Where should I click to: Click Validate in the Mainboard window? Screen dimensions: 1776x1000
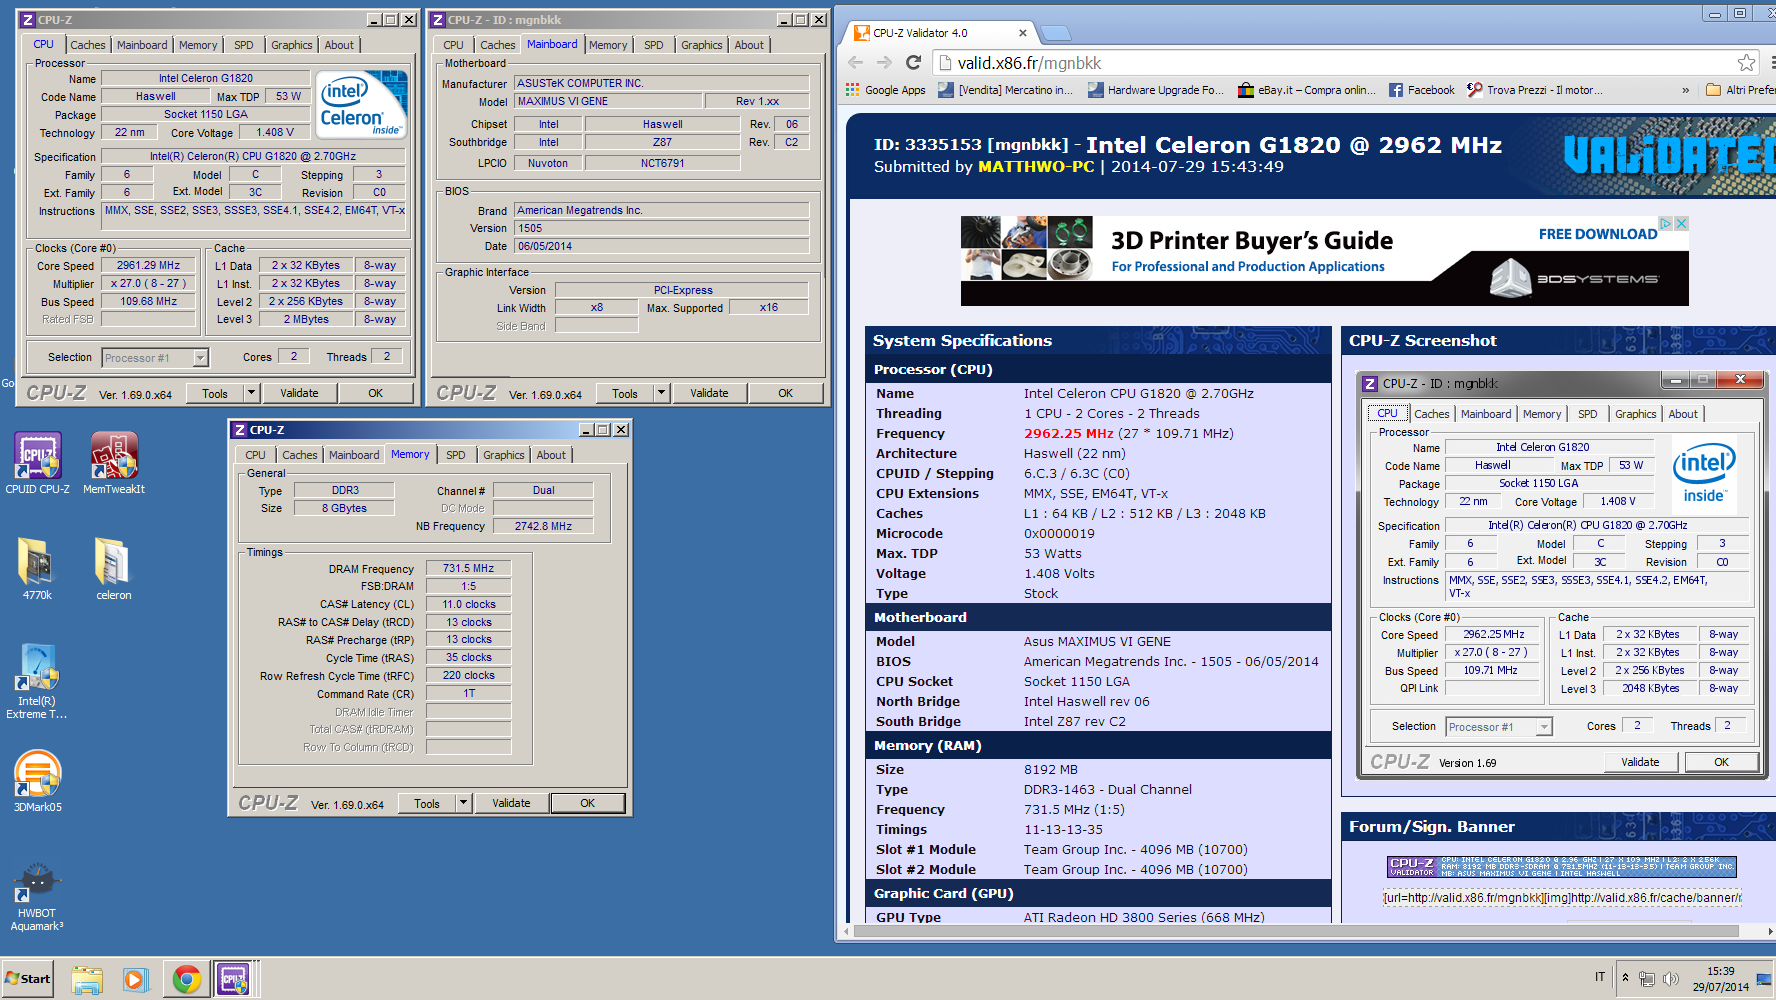[x=709, y=393]
